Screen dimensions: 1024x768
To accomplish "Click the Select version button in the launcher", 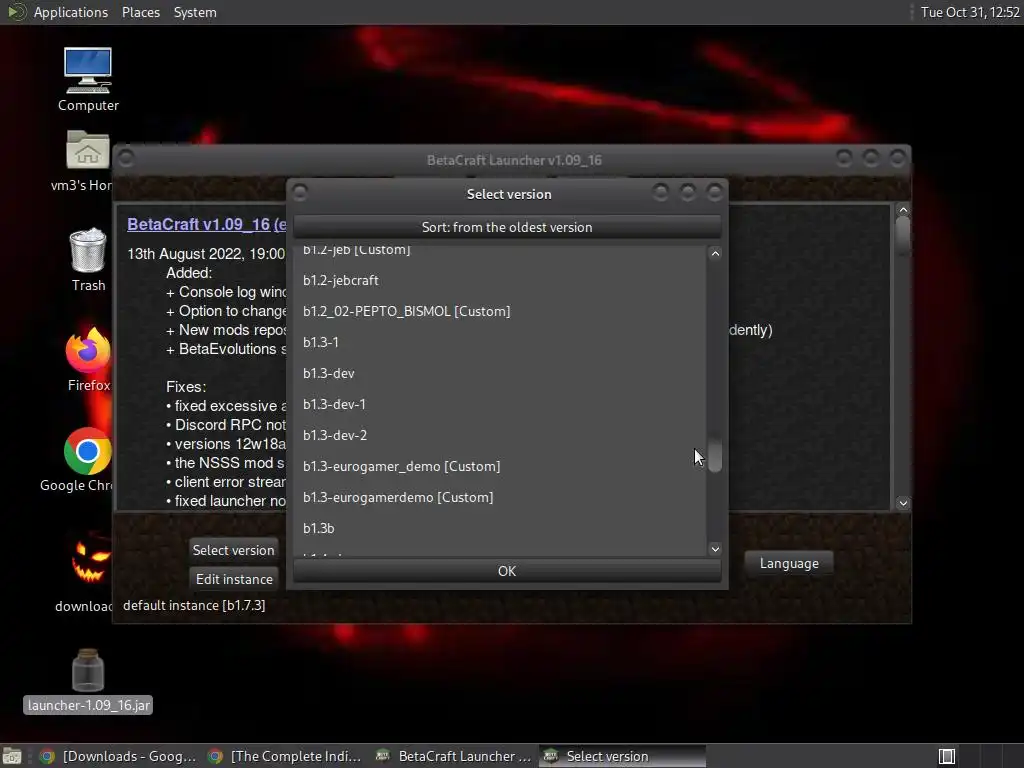I will [x=233, y=550].
